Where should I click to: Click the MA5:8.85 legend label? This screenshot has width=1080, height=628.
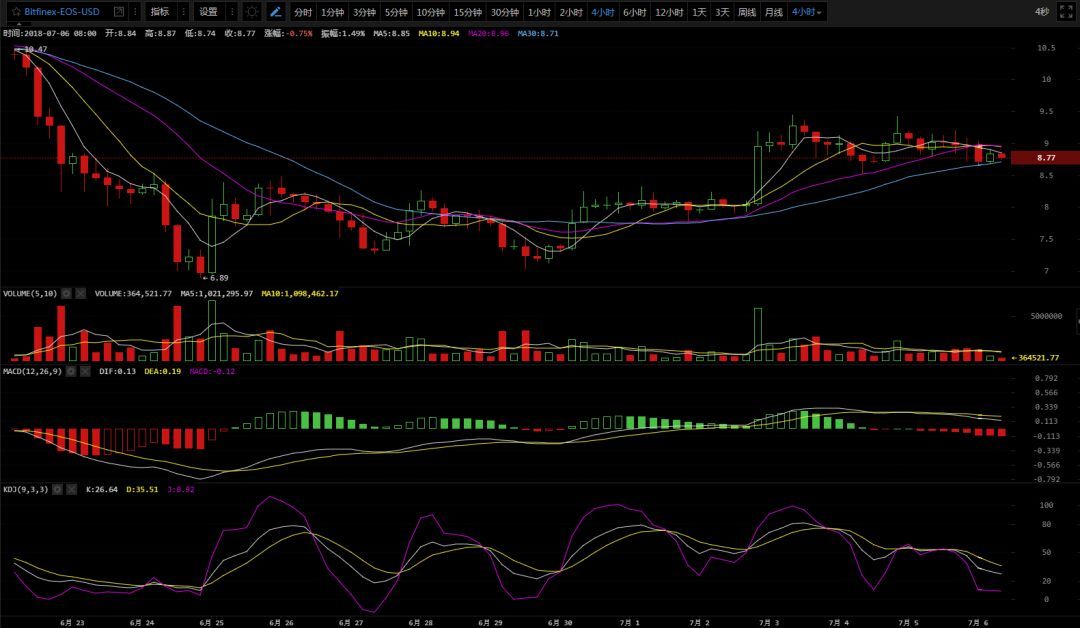click(391, 33)
